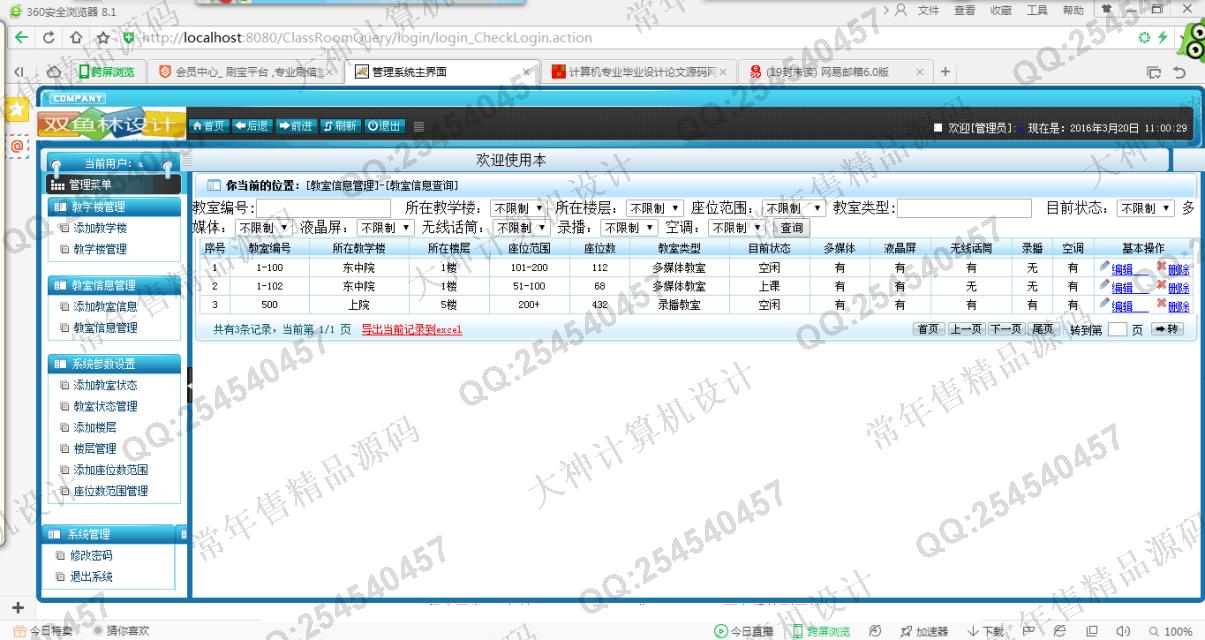Click the 首页 pagination button

(929, 329)
